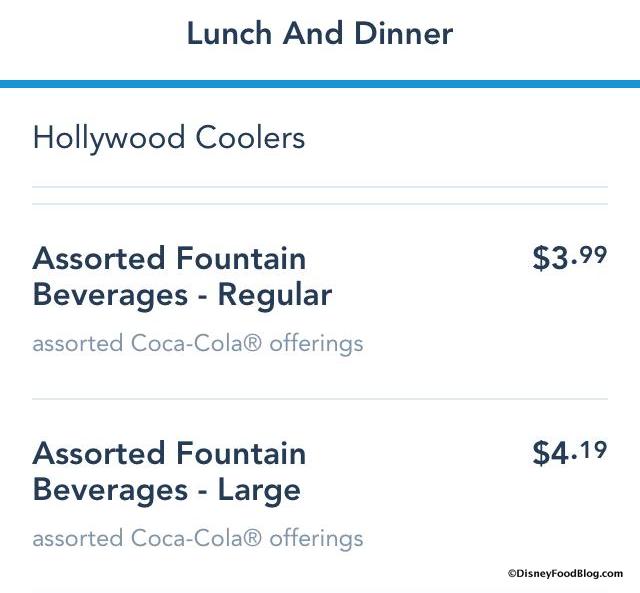Open Assorted Fountain Beverages - Regular item
Viewport: 640px width, 593px height.
pyautogui.click(x=182, y=276)
